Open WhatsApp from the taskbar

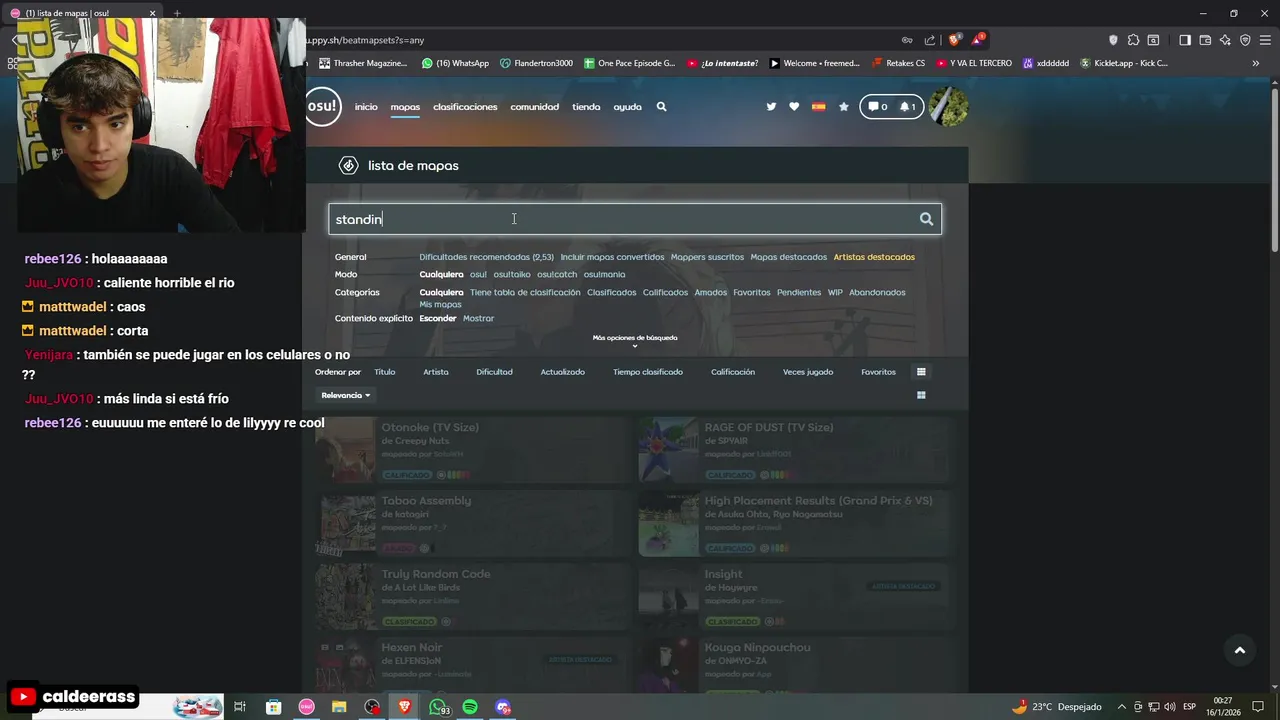[x=439, y=707]
